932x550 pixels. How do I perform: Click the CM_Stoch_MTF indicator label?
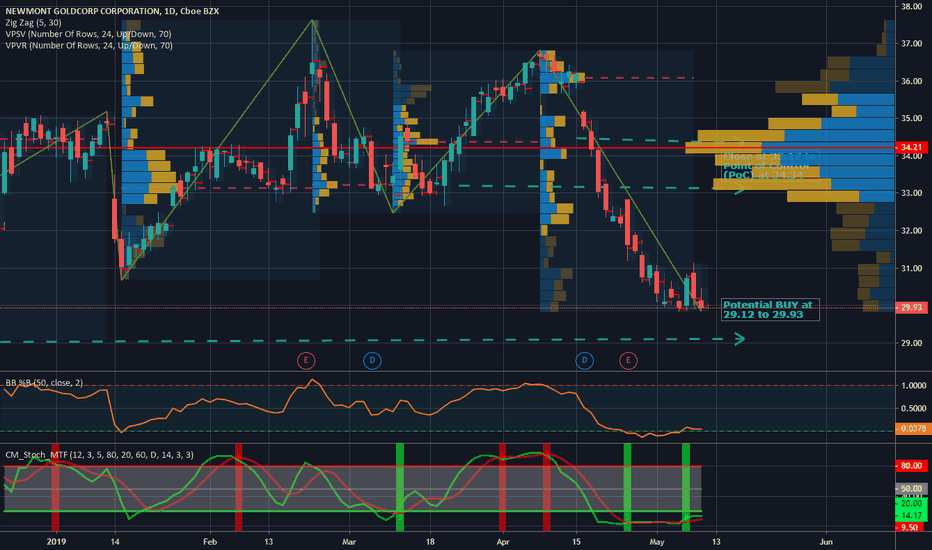click(99, 455)
